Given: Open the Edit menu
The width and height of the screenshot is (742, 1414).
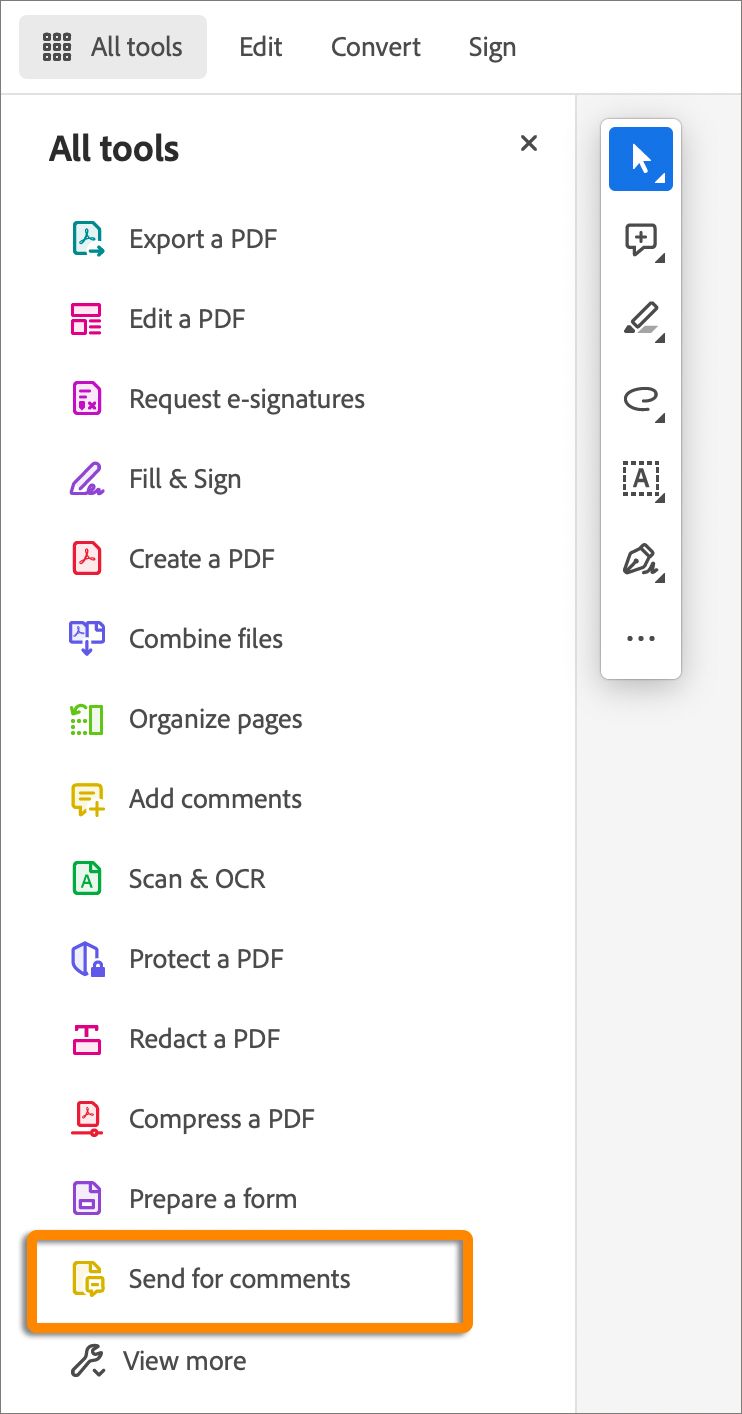Looking at the screenshot, I should pyautogui.click(x=260, y=46).
